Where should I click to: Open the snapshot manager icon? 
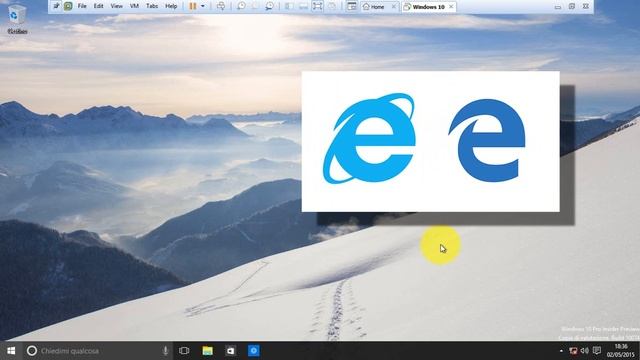269,6
